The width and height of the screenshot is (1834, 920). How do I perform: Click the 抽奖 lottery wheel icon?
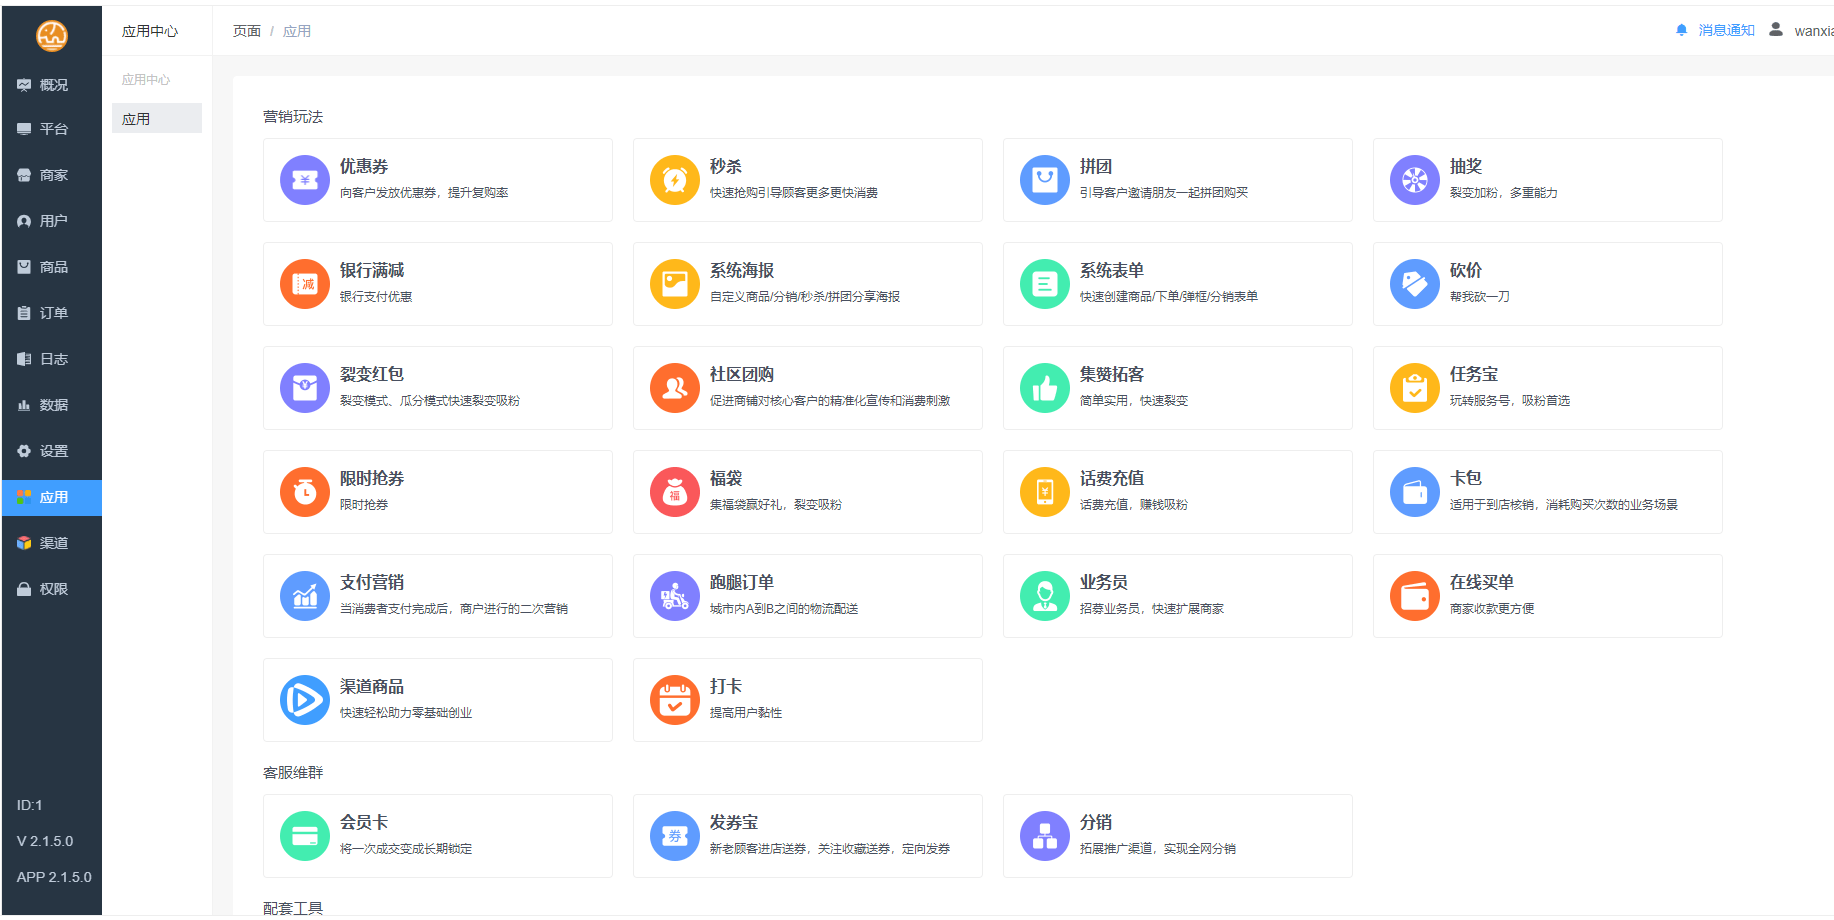(1414, 180)
